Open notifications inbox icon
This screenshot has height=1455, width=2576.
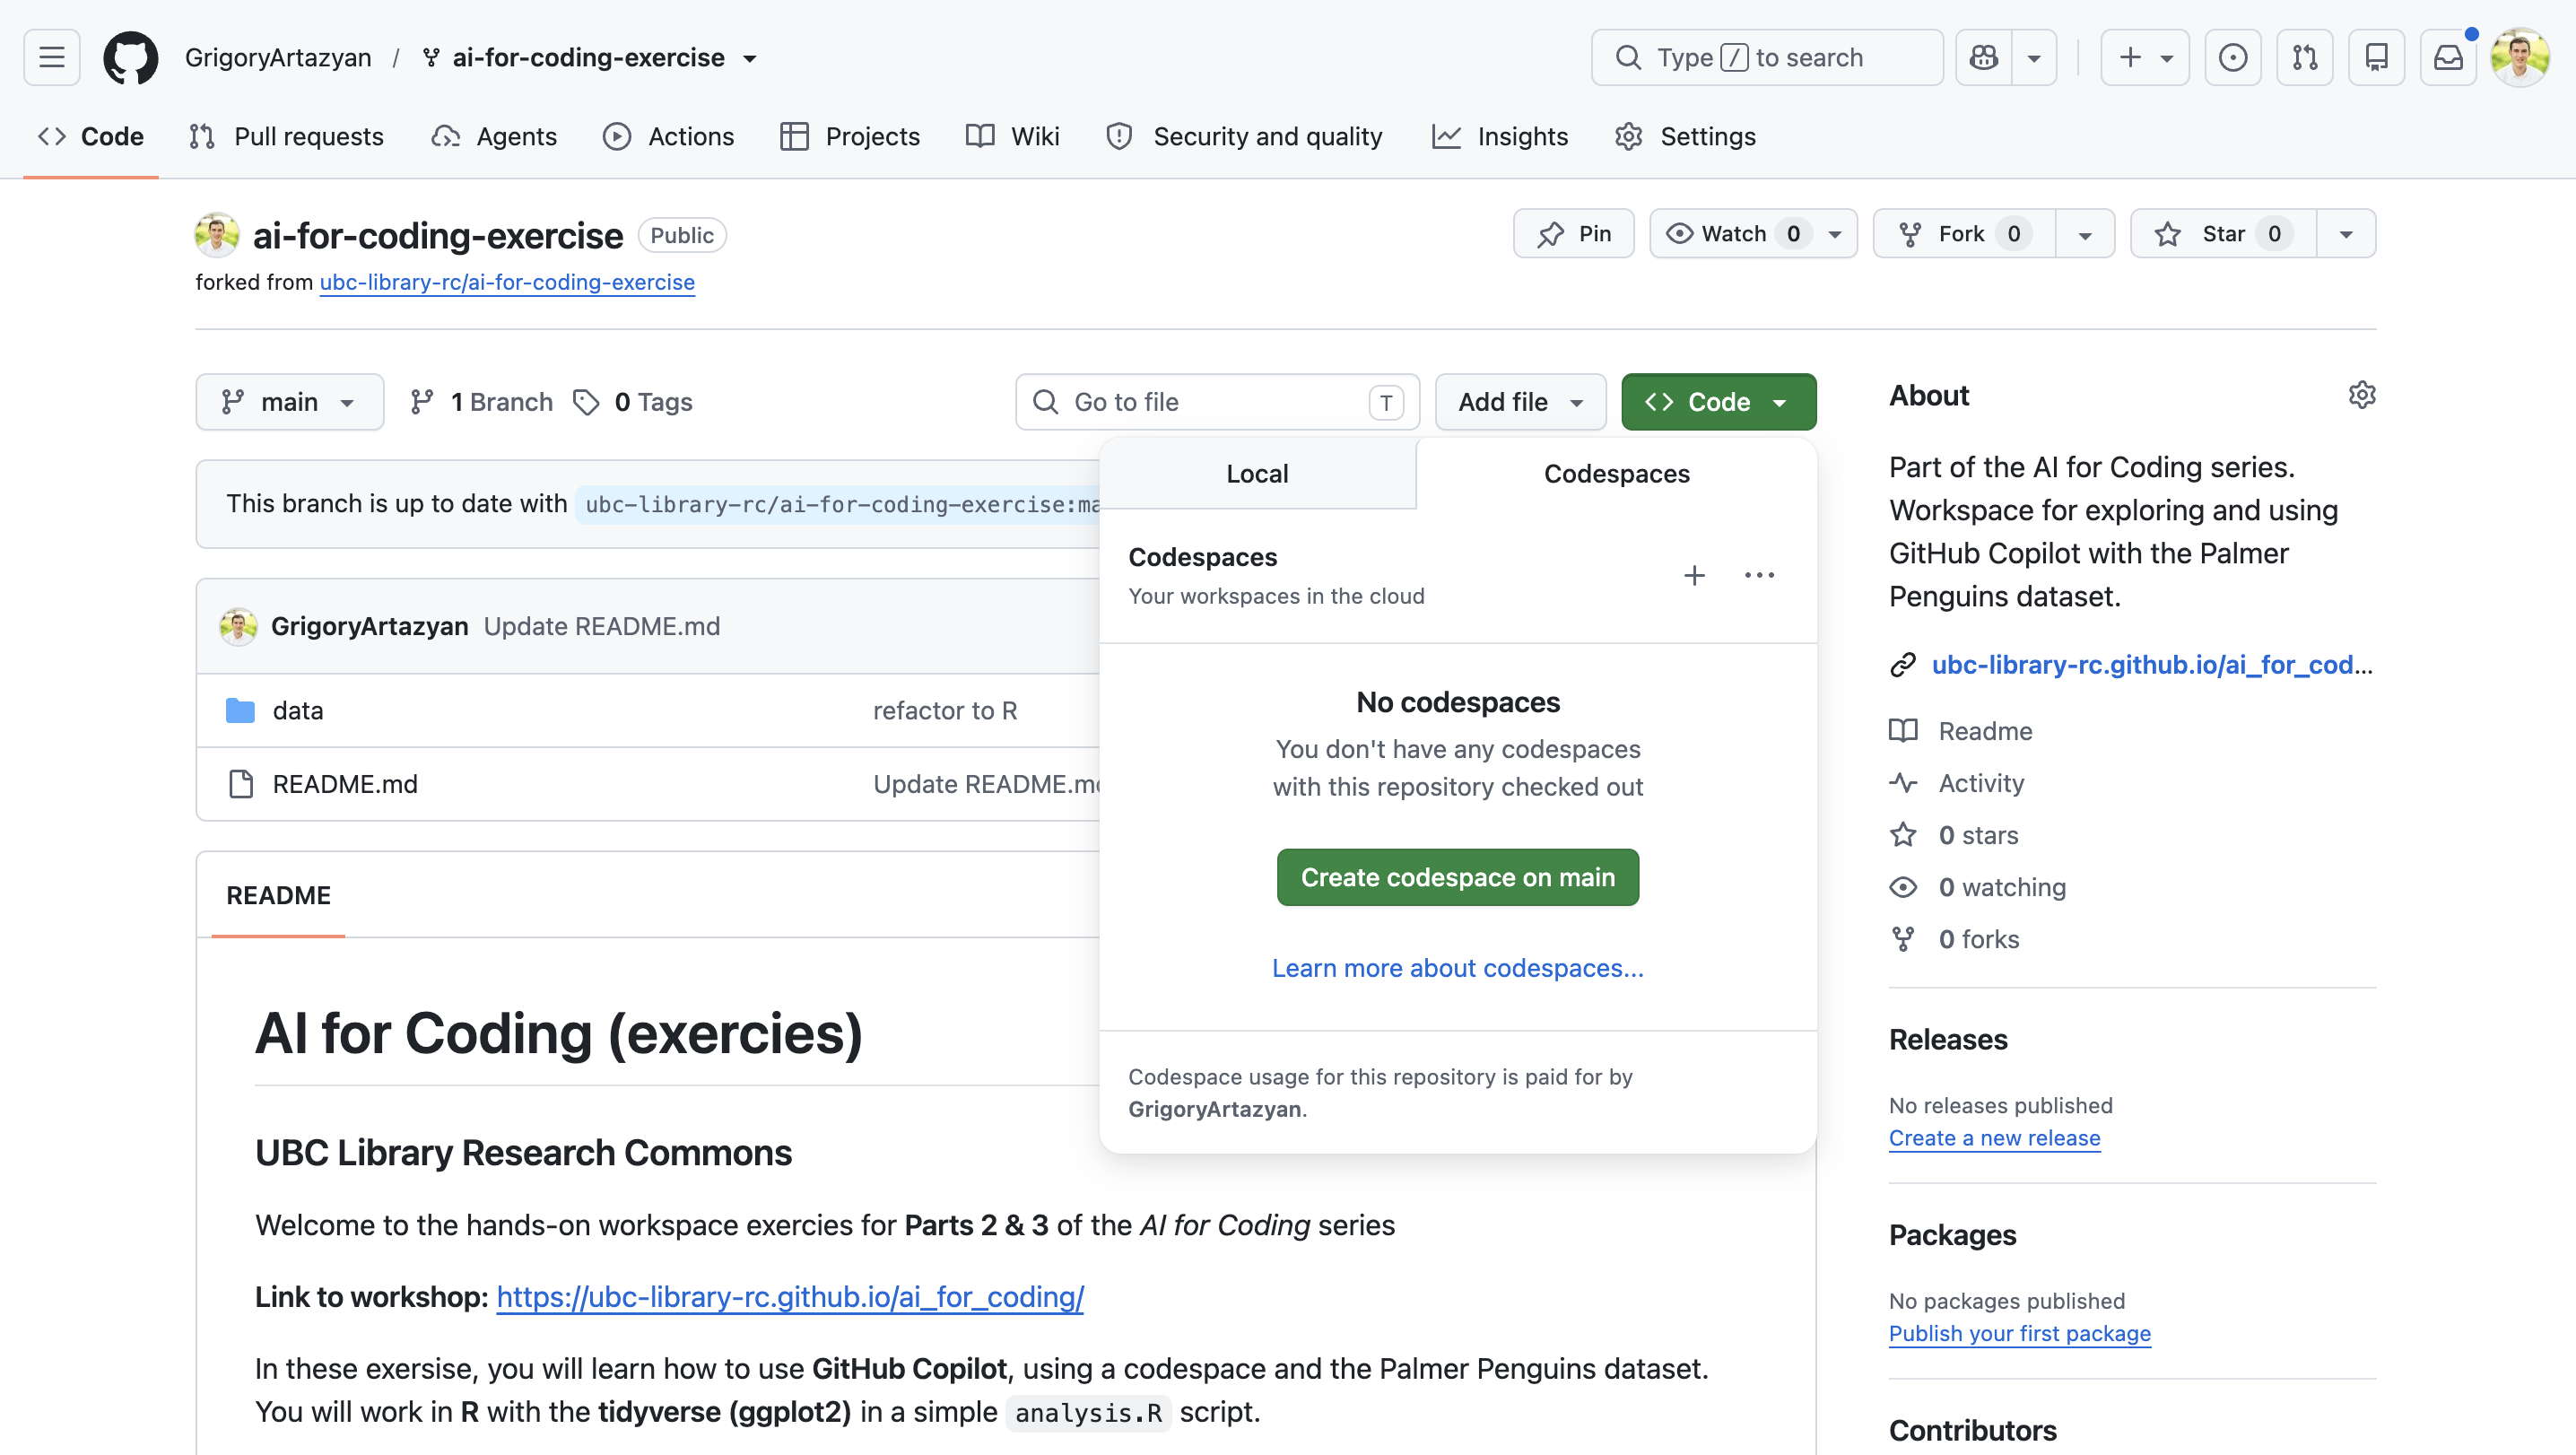click(2448, 57)
